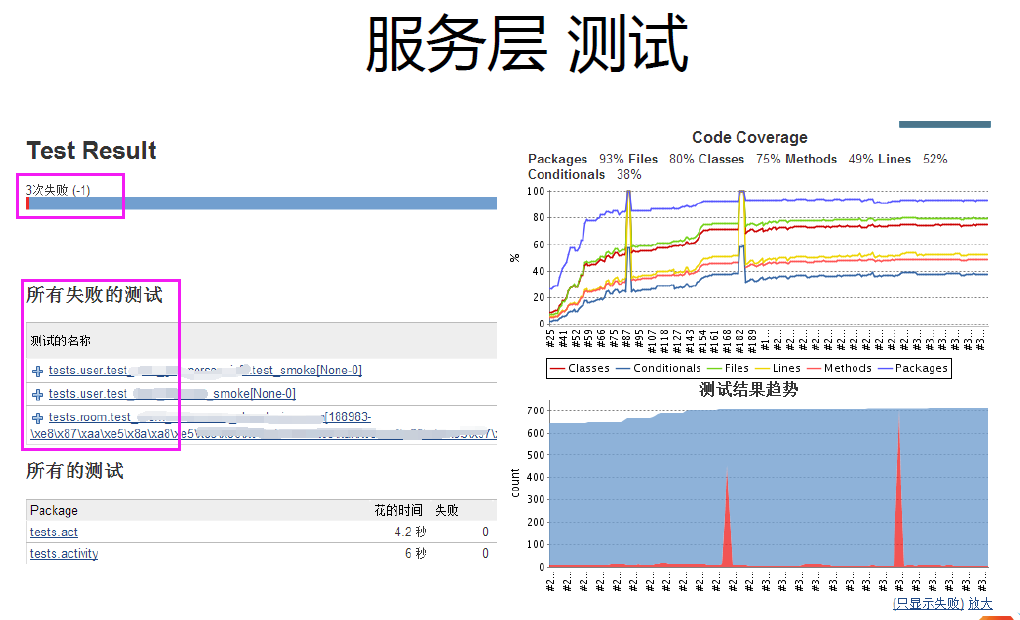The width and height of the screenshot is (1020, 620).
Task: Click the blue passed portion of result bar
Action: click(263, 204)
